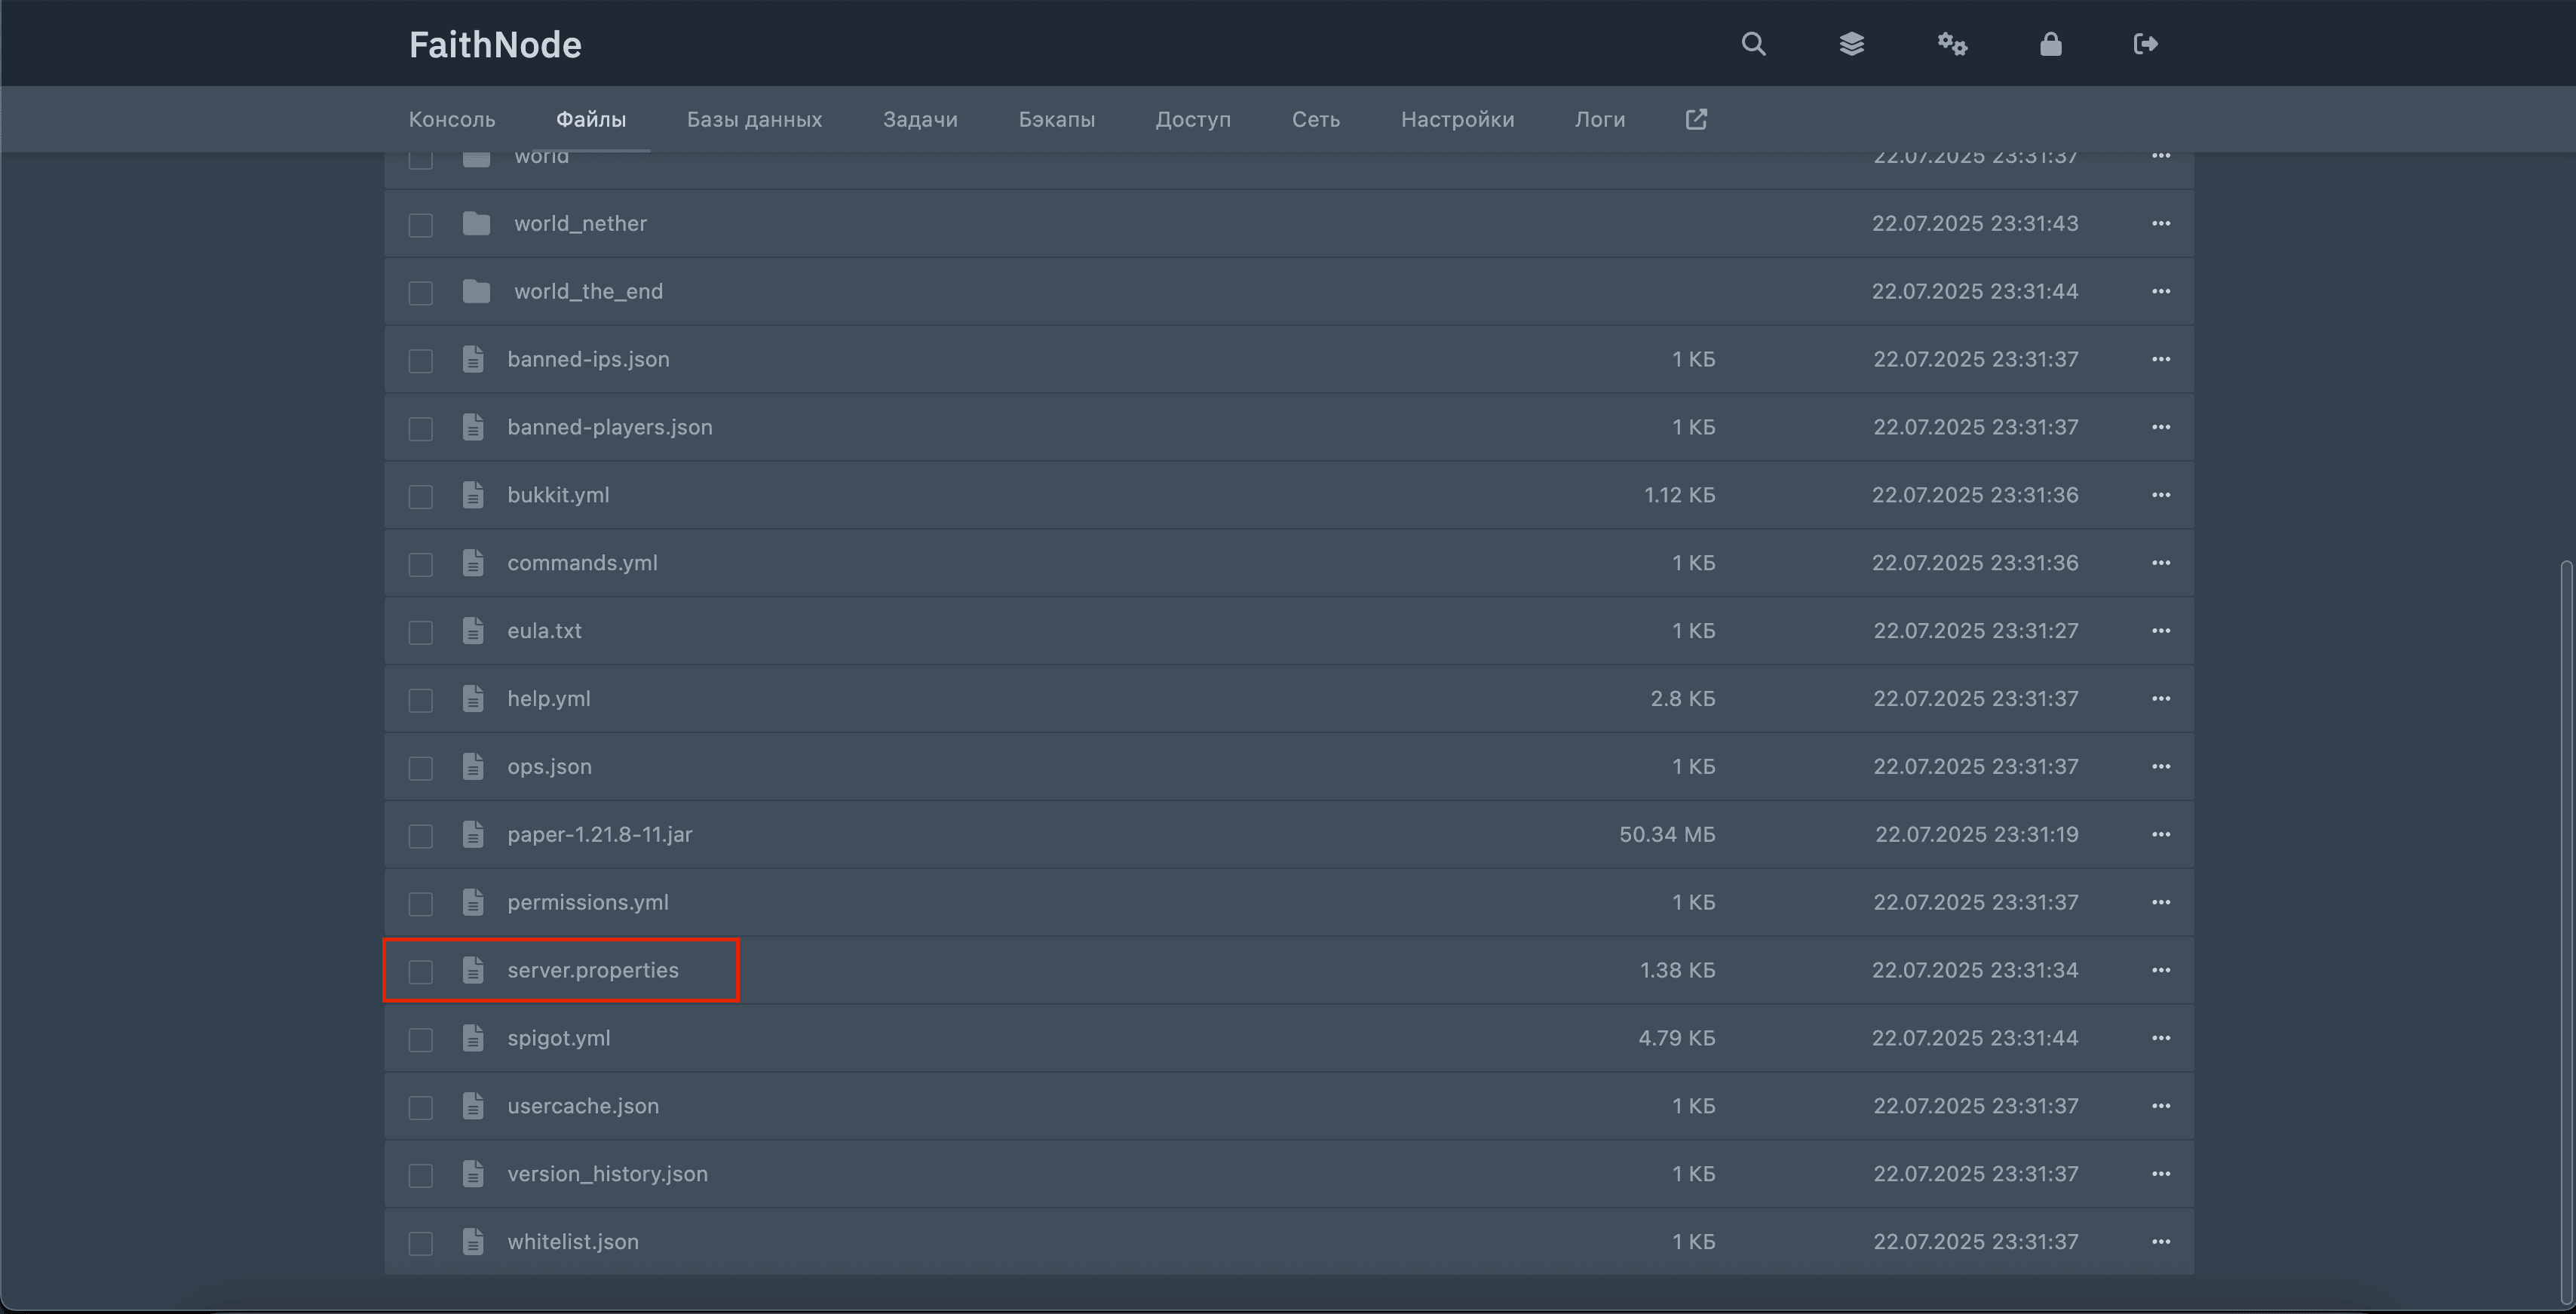Check the box beside whitelist.json
Viewport: 2576px width, 1314px height.
(421, 1243)
